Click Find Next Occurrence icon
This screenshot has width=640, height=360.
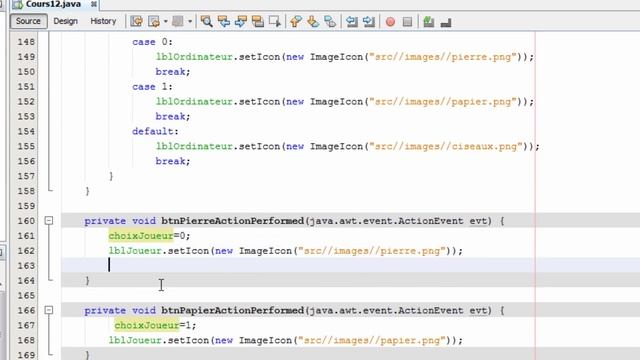[x=241, y=21]
